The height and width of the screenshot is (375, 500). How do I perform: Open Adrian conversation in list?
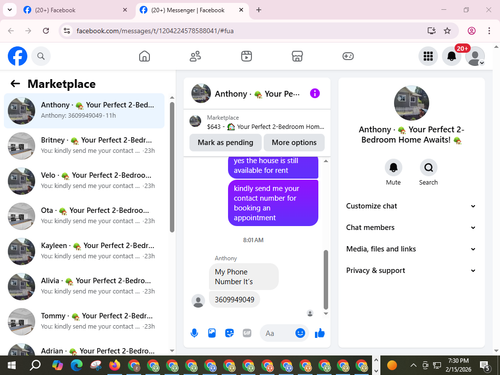coord(84,348)
